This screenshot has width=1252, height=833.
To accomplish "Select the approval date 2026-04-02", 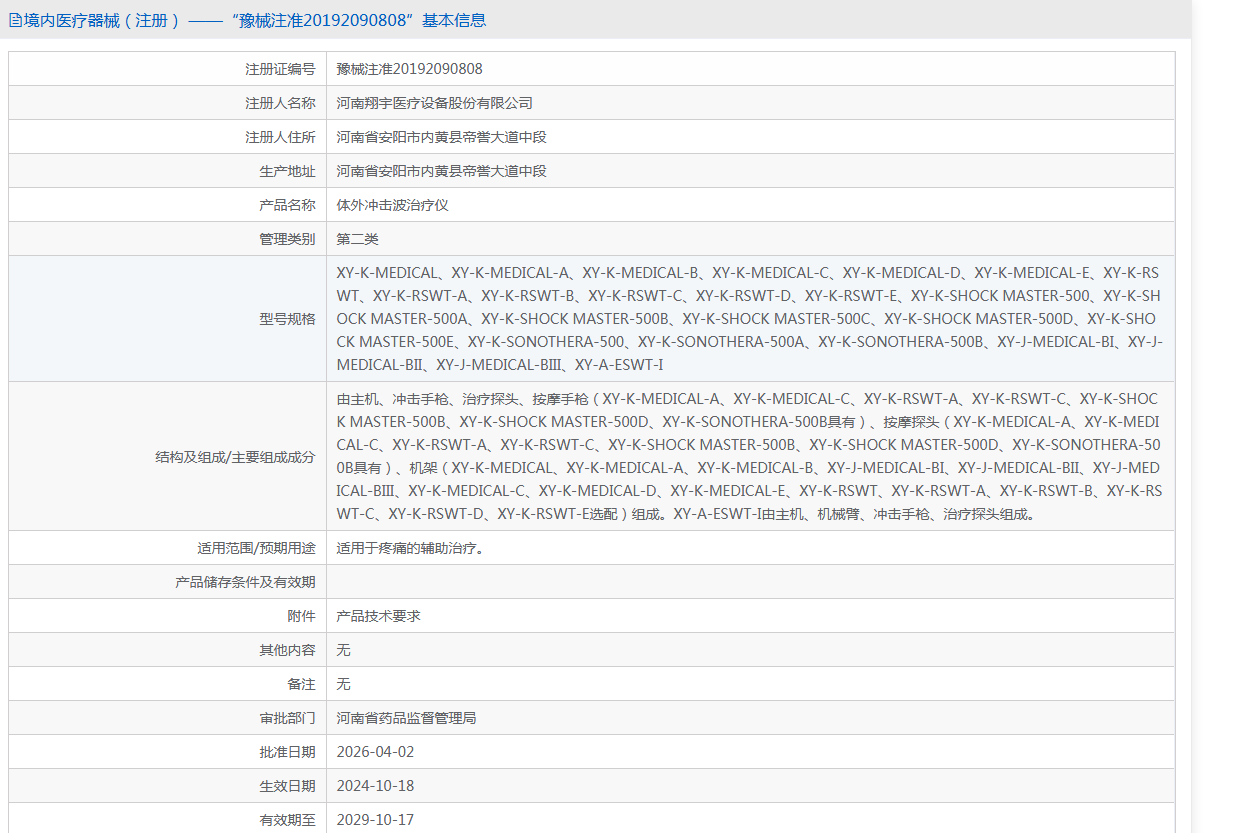I will point(375,752).
